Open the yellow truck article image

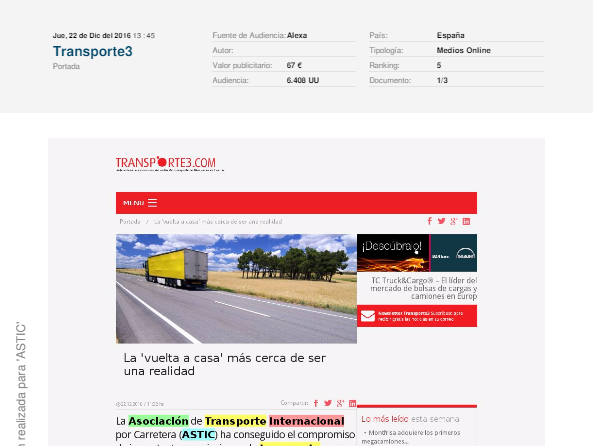(x=236, y=289)
